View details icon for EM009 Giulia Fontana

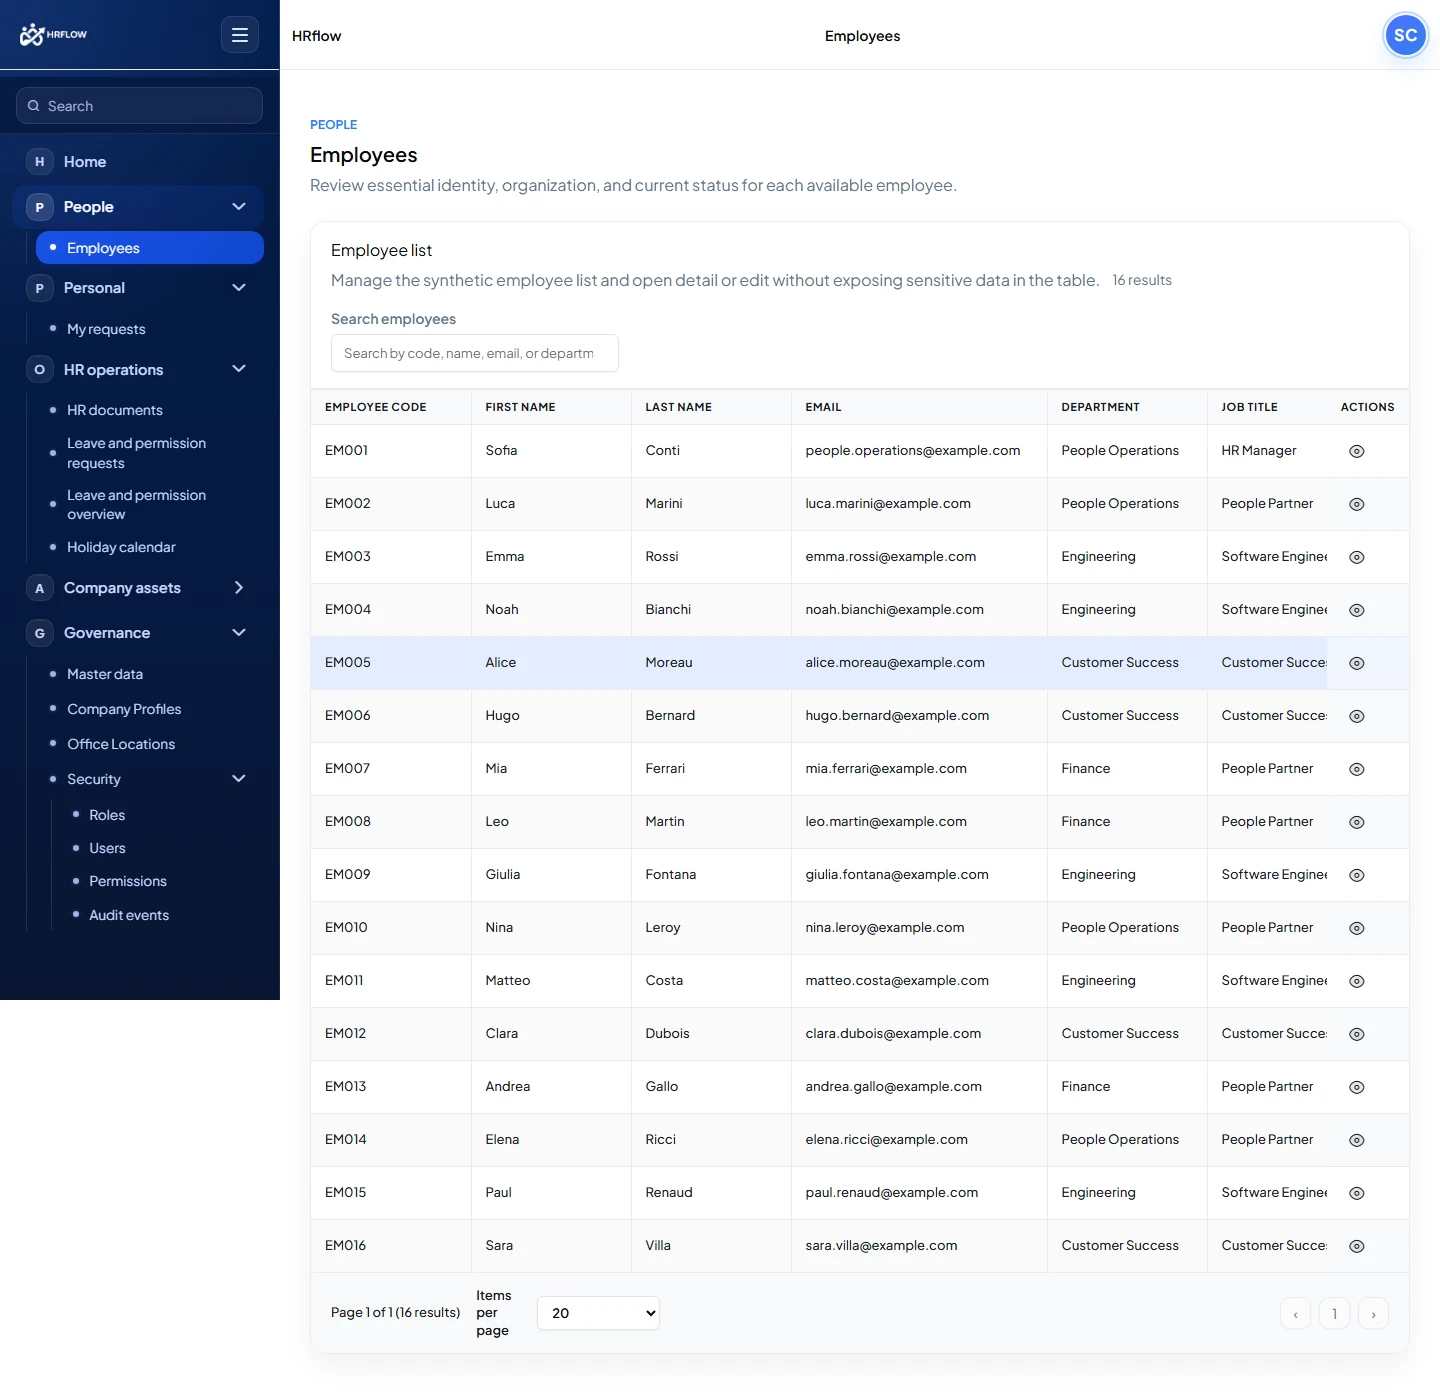(1357, 875)
